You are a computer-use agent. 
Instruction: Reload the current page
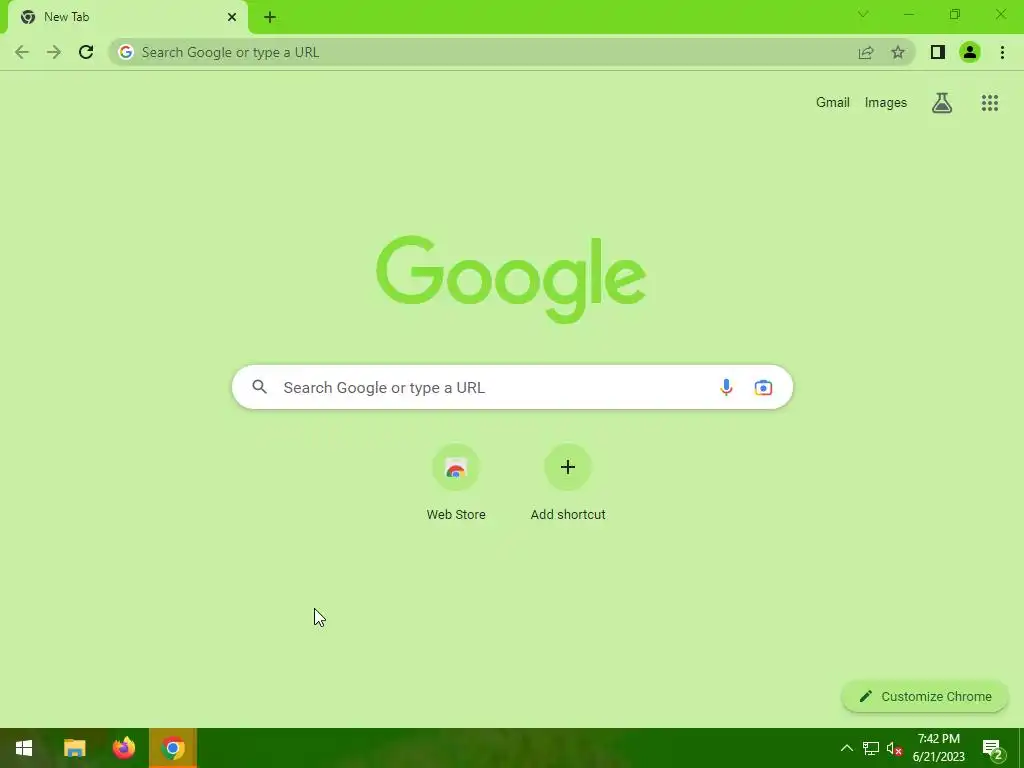tap(86, 52)
